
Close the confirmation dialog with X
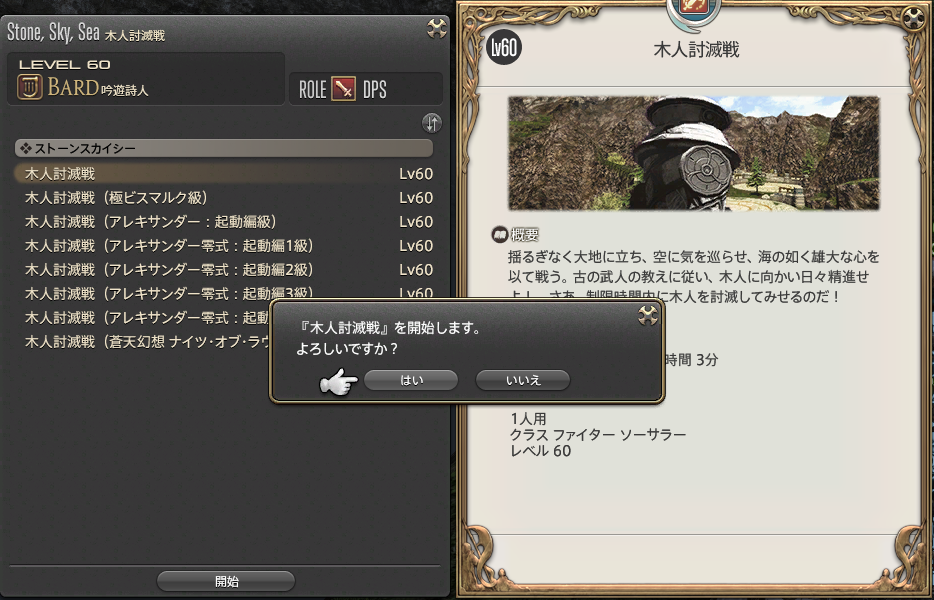tap(647, 315)
